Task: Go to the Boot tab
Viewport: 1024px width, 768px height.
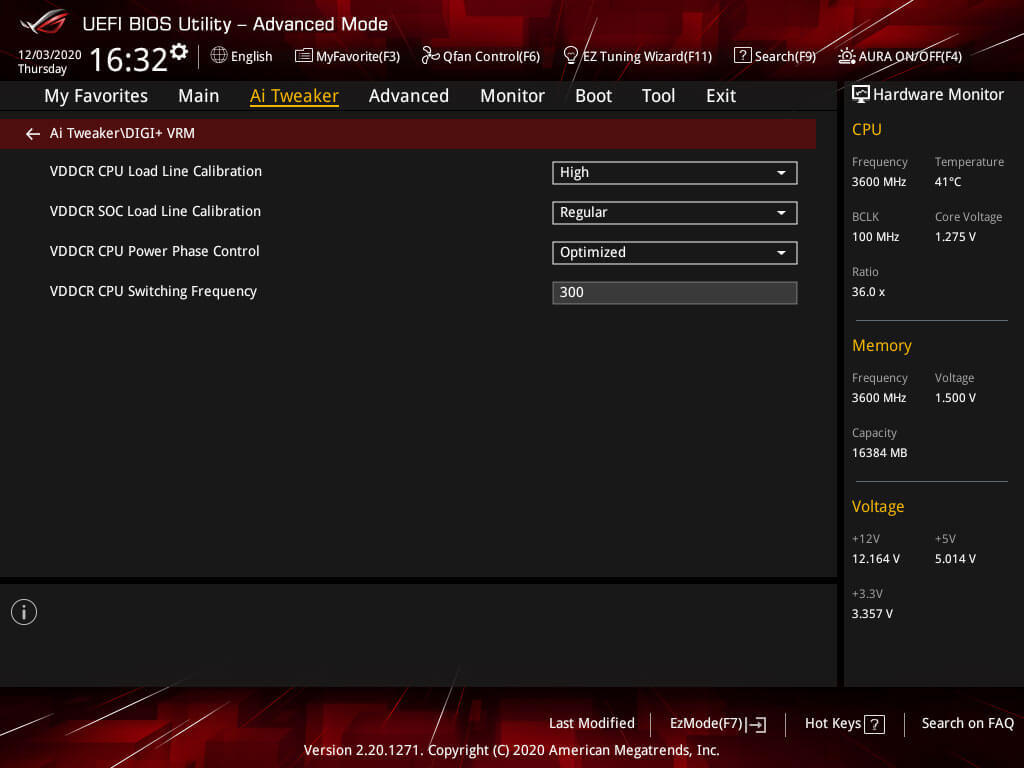Action: tap(594, 96)
